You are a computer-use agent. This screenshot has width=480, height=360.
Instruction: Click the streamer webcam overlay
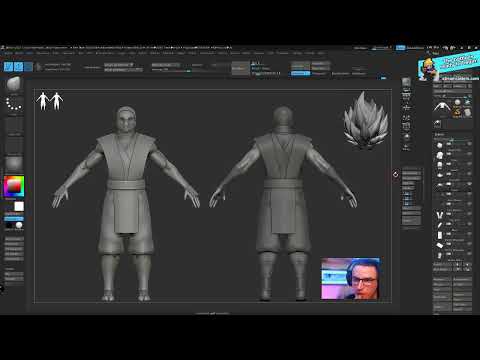[x=350, y=278]
